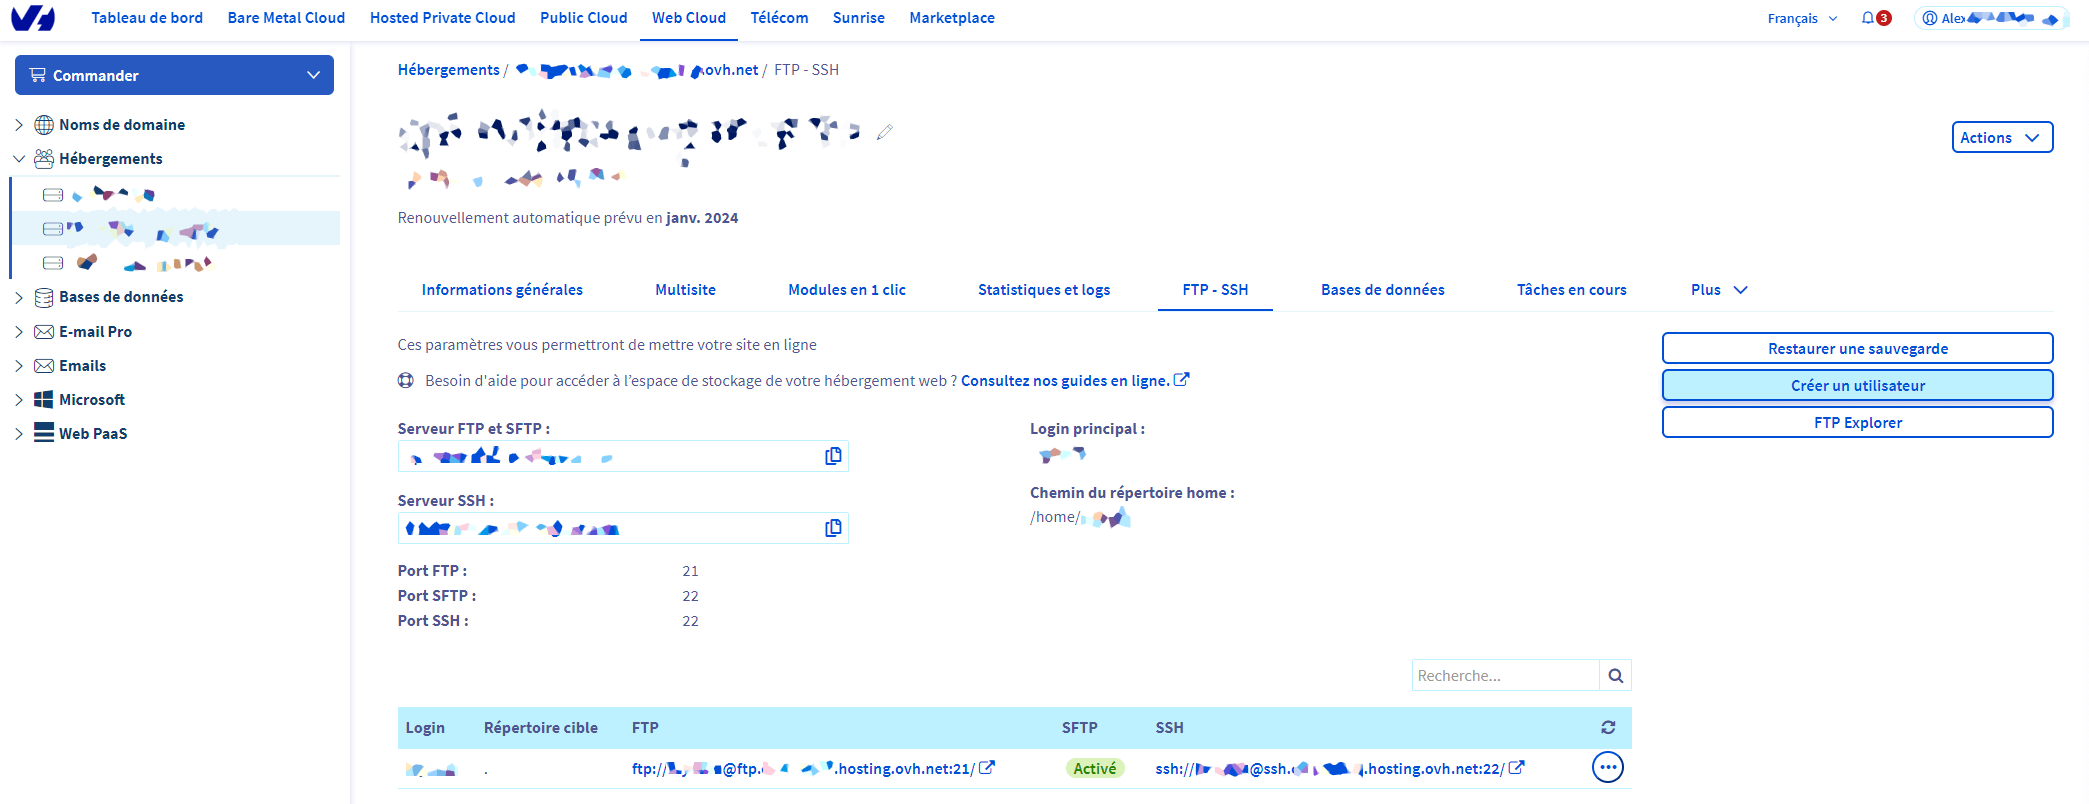Open the FTP link external icon

point(987,768)
